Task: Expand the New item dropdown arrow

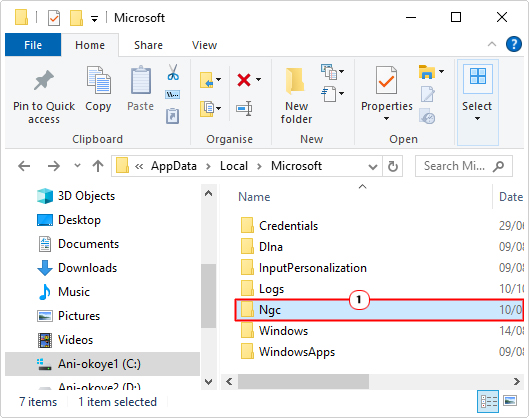Action: [x=341, y=72]
